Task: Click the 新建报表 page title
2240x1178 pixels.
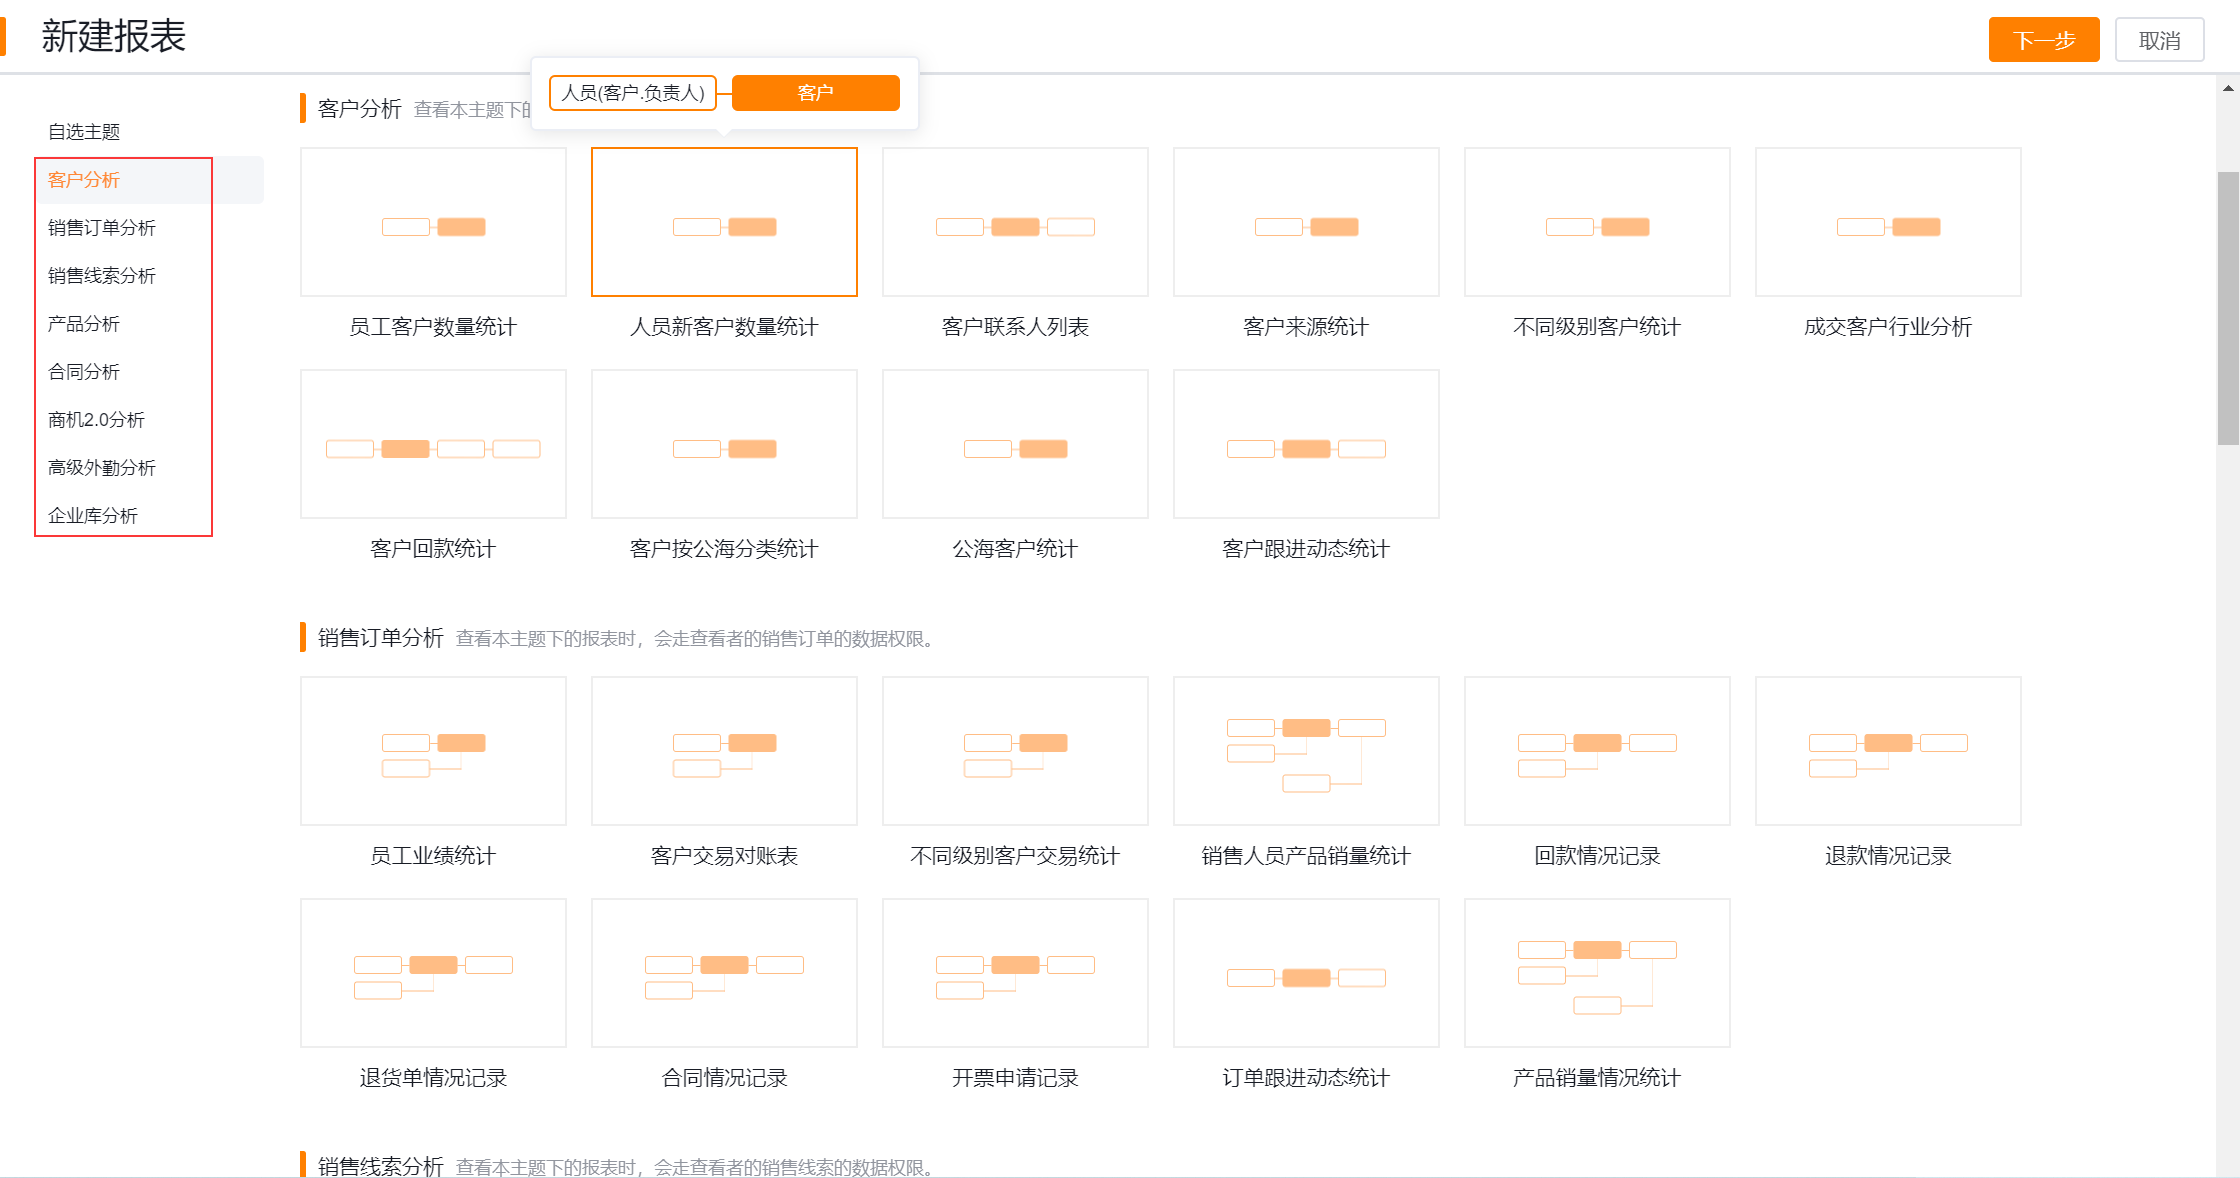Action: point(114,37)
